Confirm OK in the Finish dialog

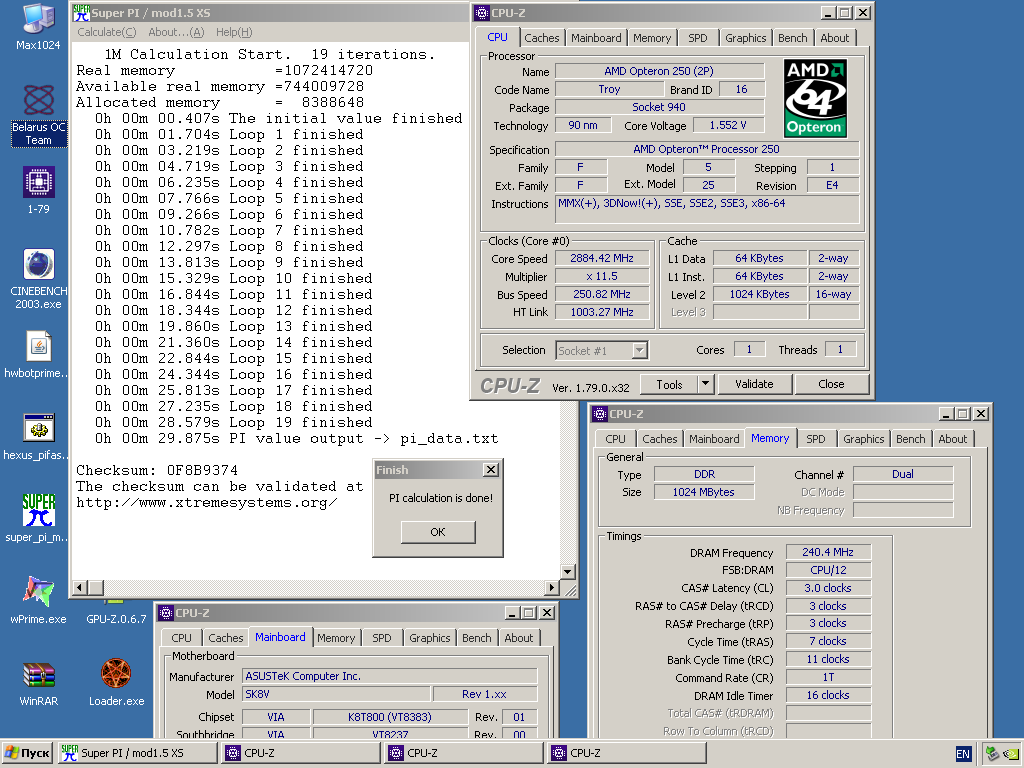(x=438, y=532)
